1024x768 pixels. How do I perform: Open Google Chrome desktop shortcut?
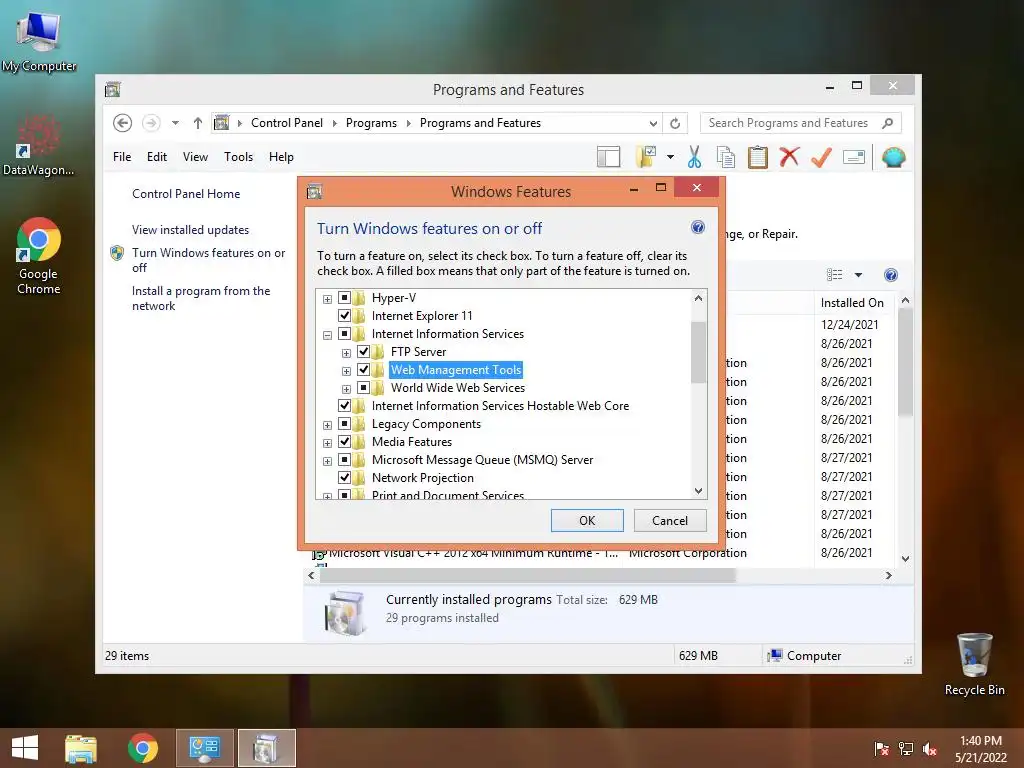[39, 256]
